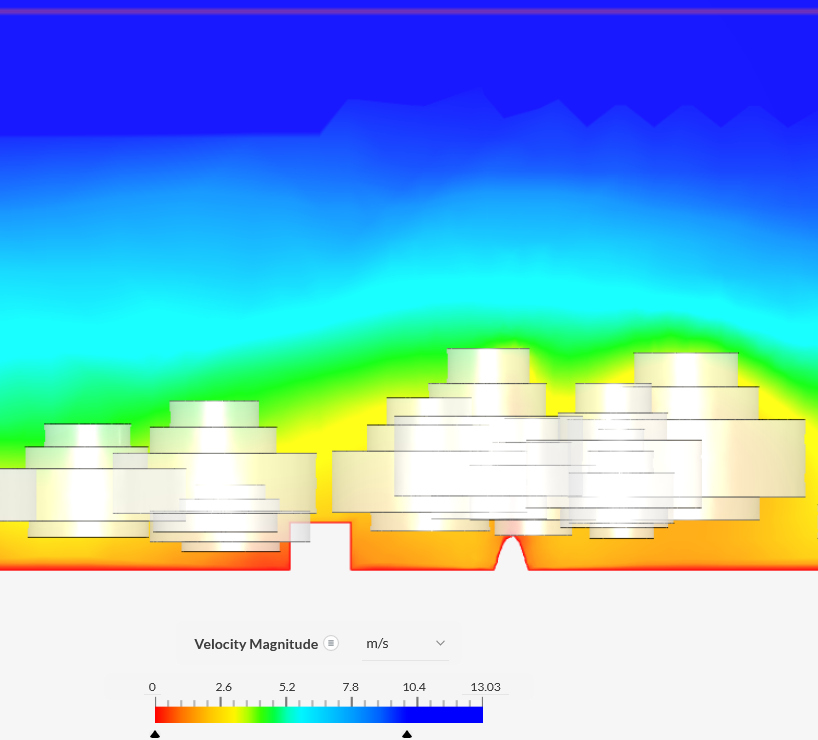818x740 pixels.
Task: Select the left range marker triangle
Action: pyautogui.click(x=155, y=733)
